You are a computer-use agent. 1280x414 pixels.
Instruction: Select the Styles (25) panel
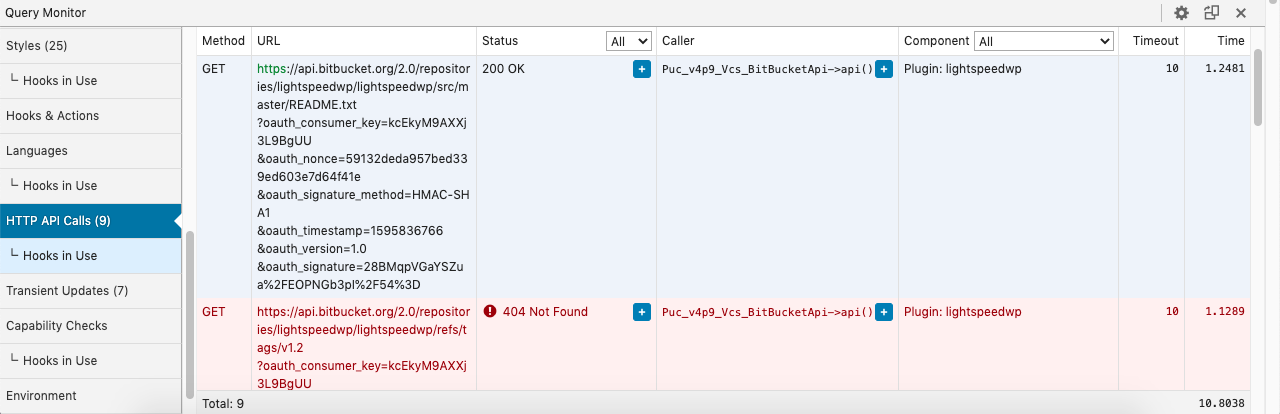[90, 46]
